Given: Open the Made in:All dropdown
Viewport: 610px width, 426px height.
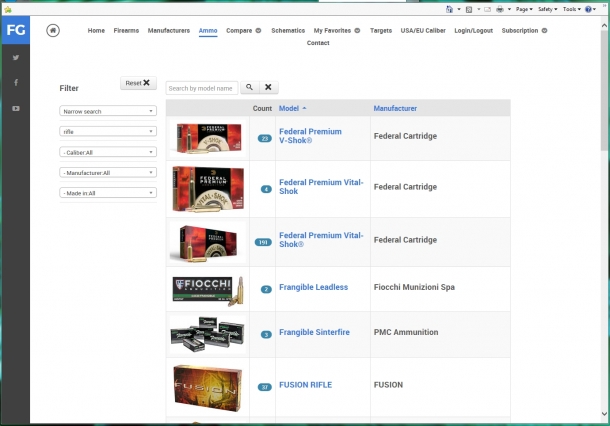Looking at the screenshot, I should point(108,193).
